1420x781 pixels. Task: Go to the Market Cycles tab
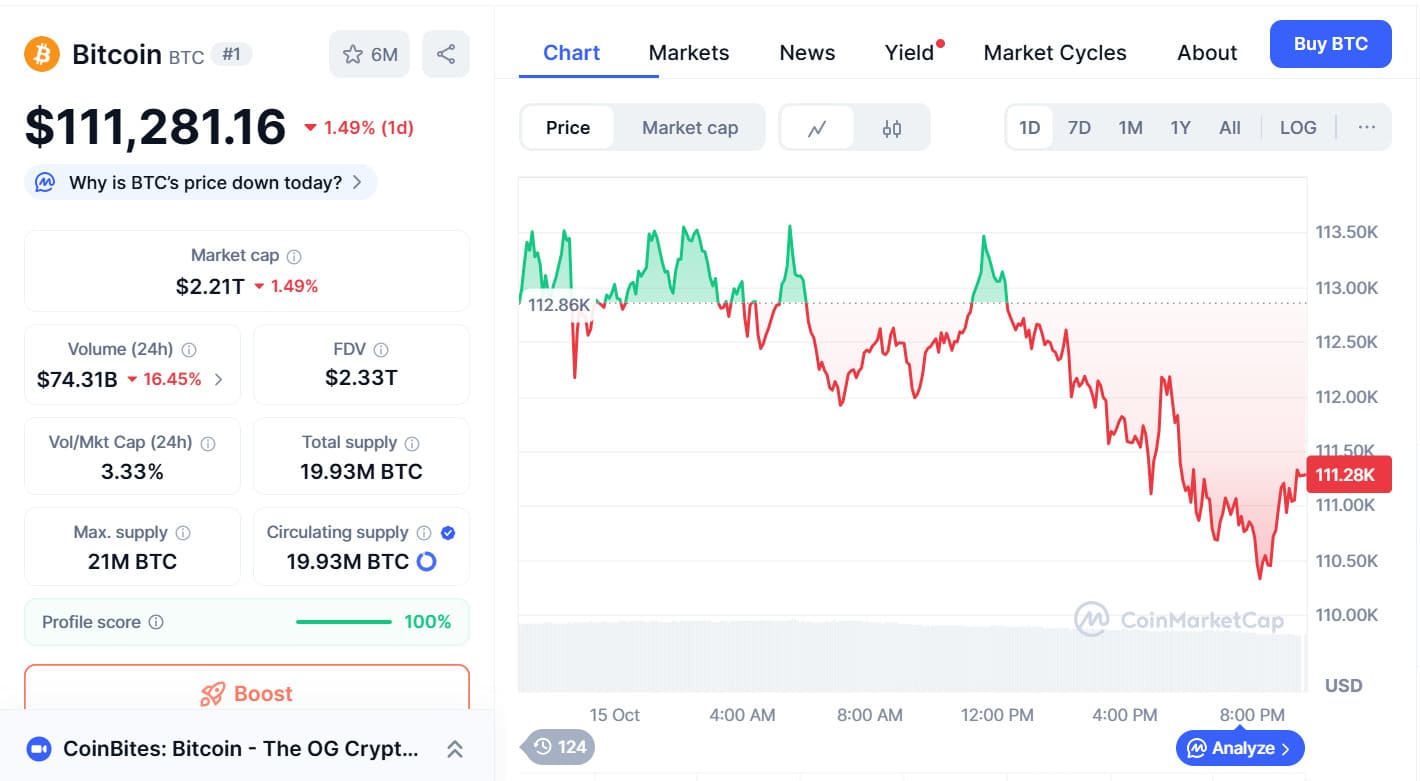[1054, 53]
